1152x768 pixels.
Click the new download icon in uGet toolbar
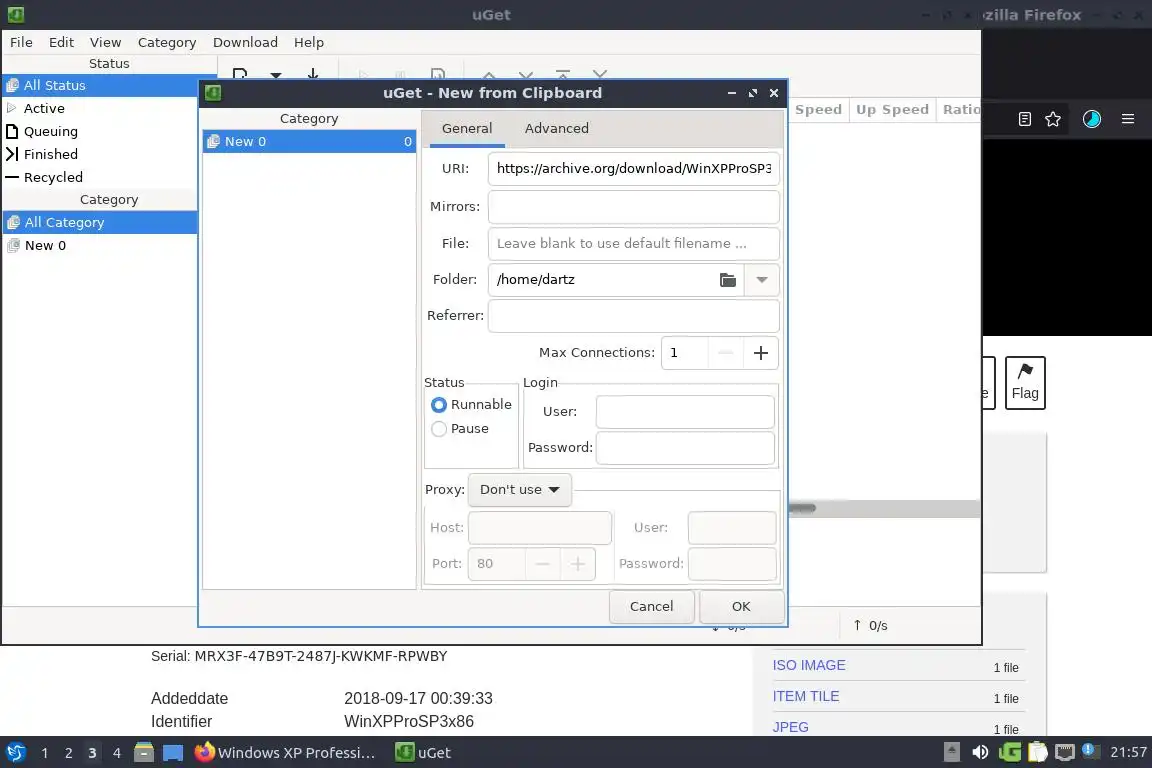pyautogui.click(x=240, y=73)
